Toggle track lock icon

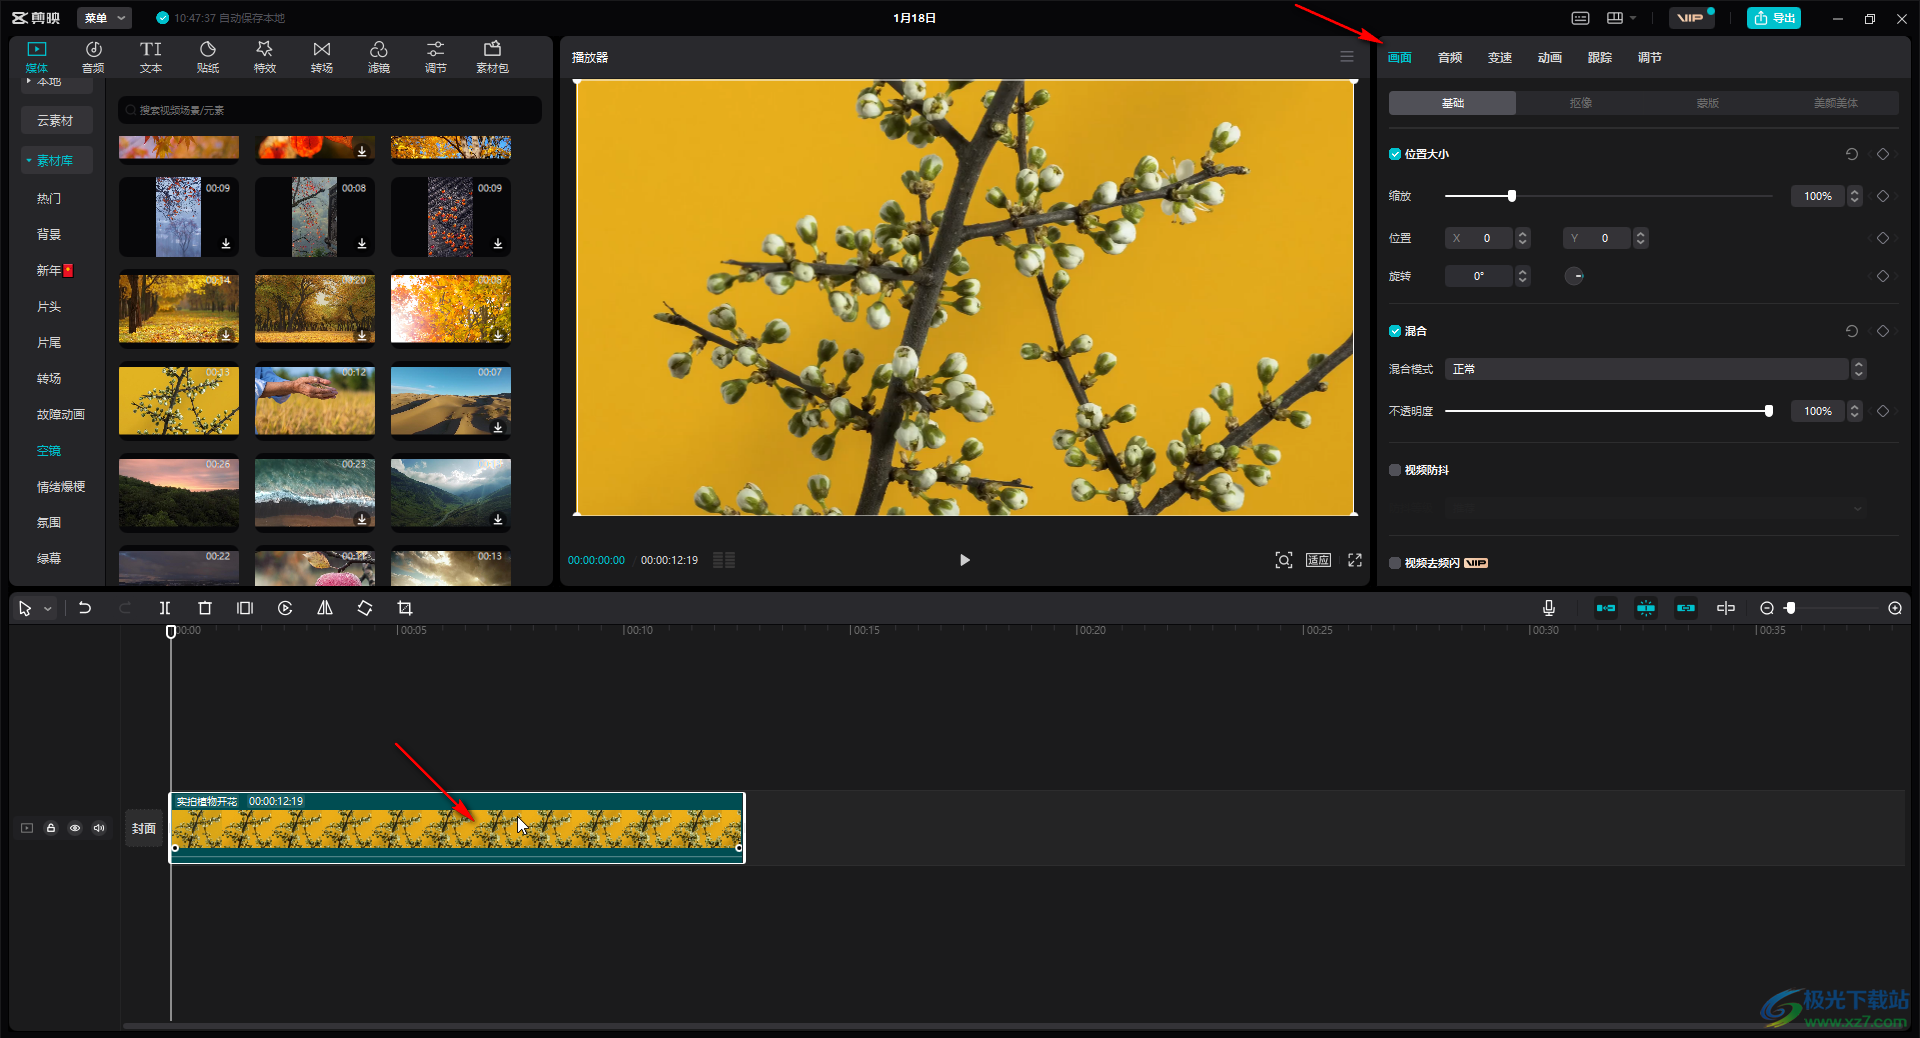(x=51, y=828)
